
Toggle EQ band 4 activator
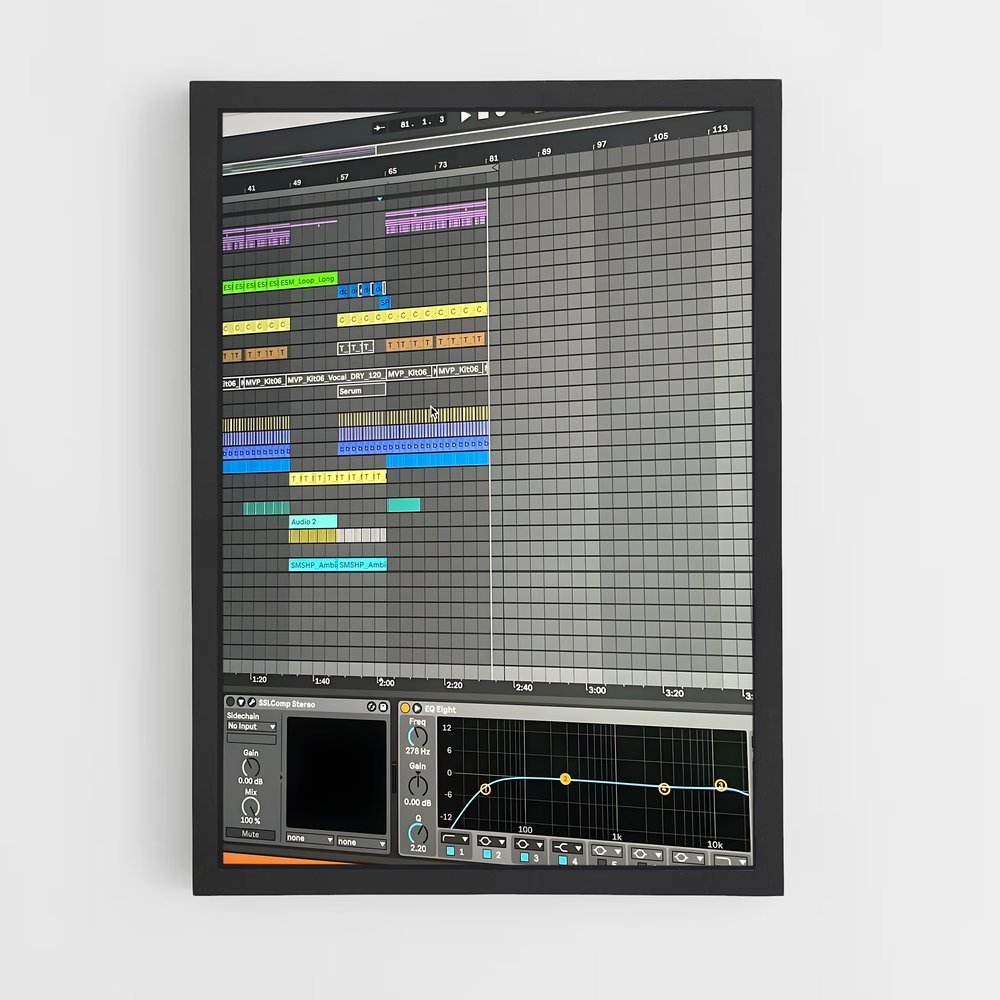pos(563,860)
